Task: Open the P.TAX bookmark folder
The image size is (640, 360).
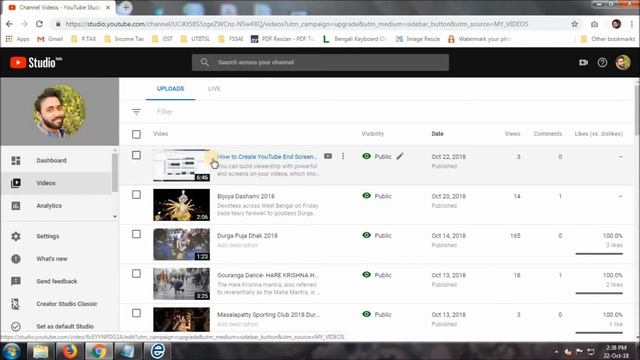Action: click(x=84, y=39)
